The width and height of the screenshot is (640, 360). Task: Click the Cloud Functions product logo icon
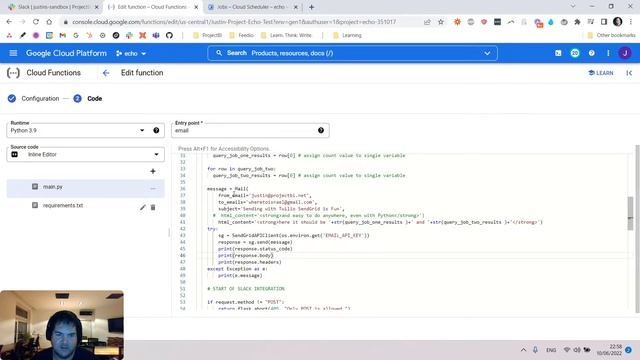click(13, 73)
